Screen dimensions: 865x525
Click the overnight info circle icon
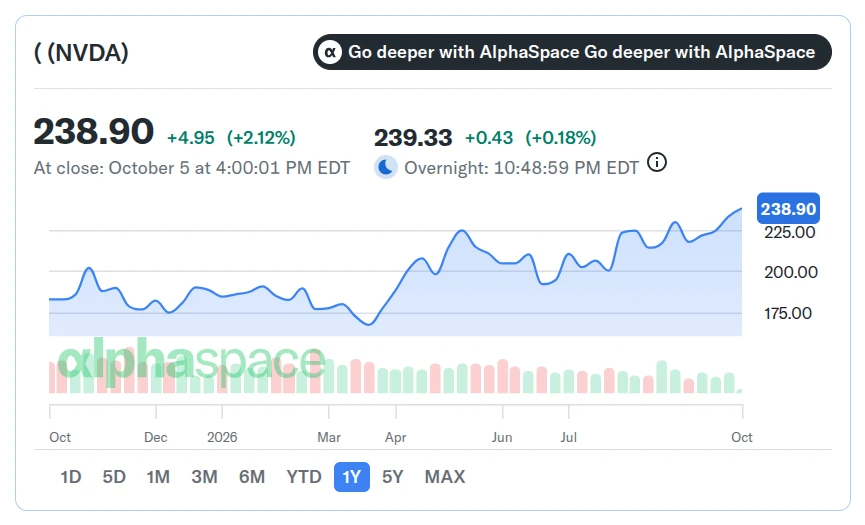point(656,163)
